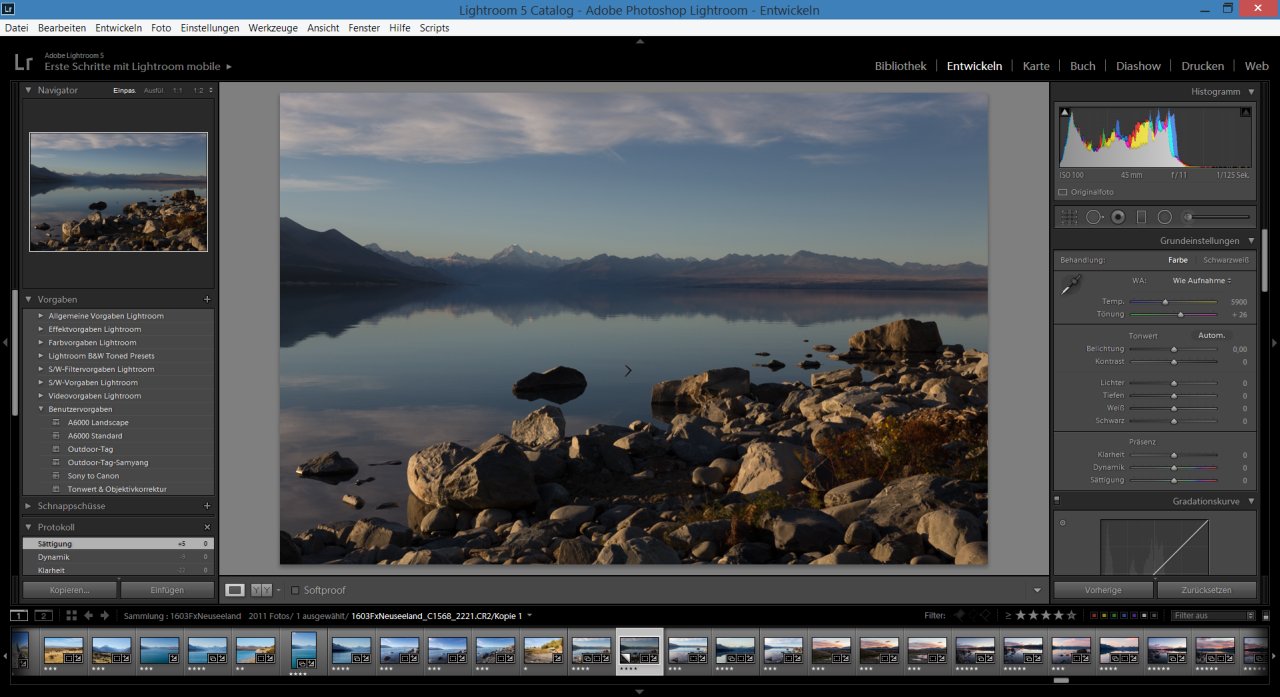Go forward with the filmstrip right arrow
Screen dimensions: 1280x697
[104, 616]
